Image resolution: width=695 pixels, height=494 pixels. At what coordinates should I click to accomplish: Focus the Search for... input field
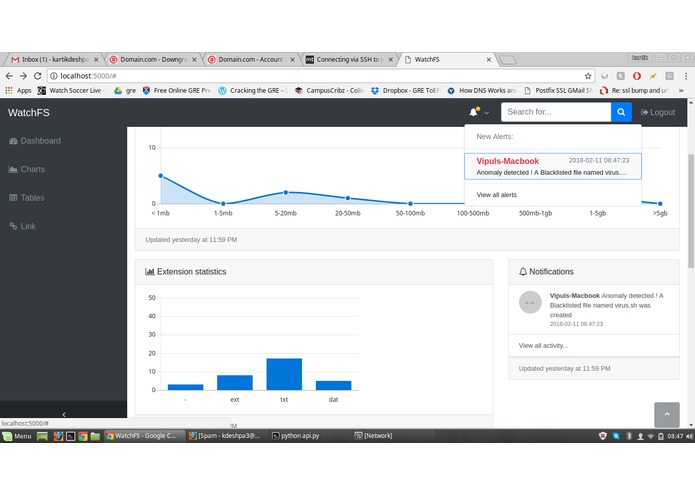(556, 112)
